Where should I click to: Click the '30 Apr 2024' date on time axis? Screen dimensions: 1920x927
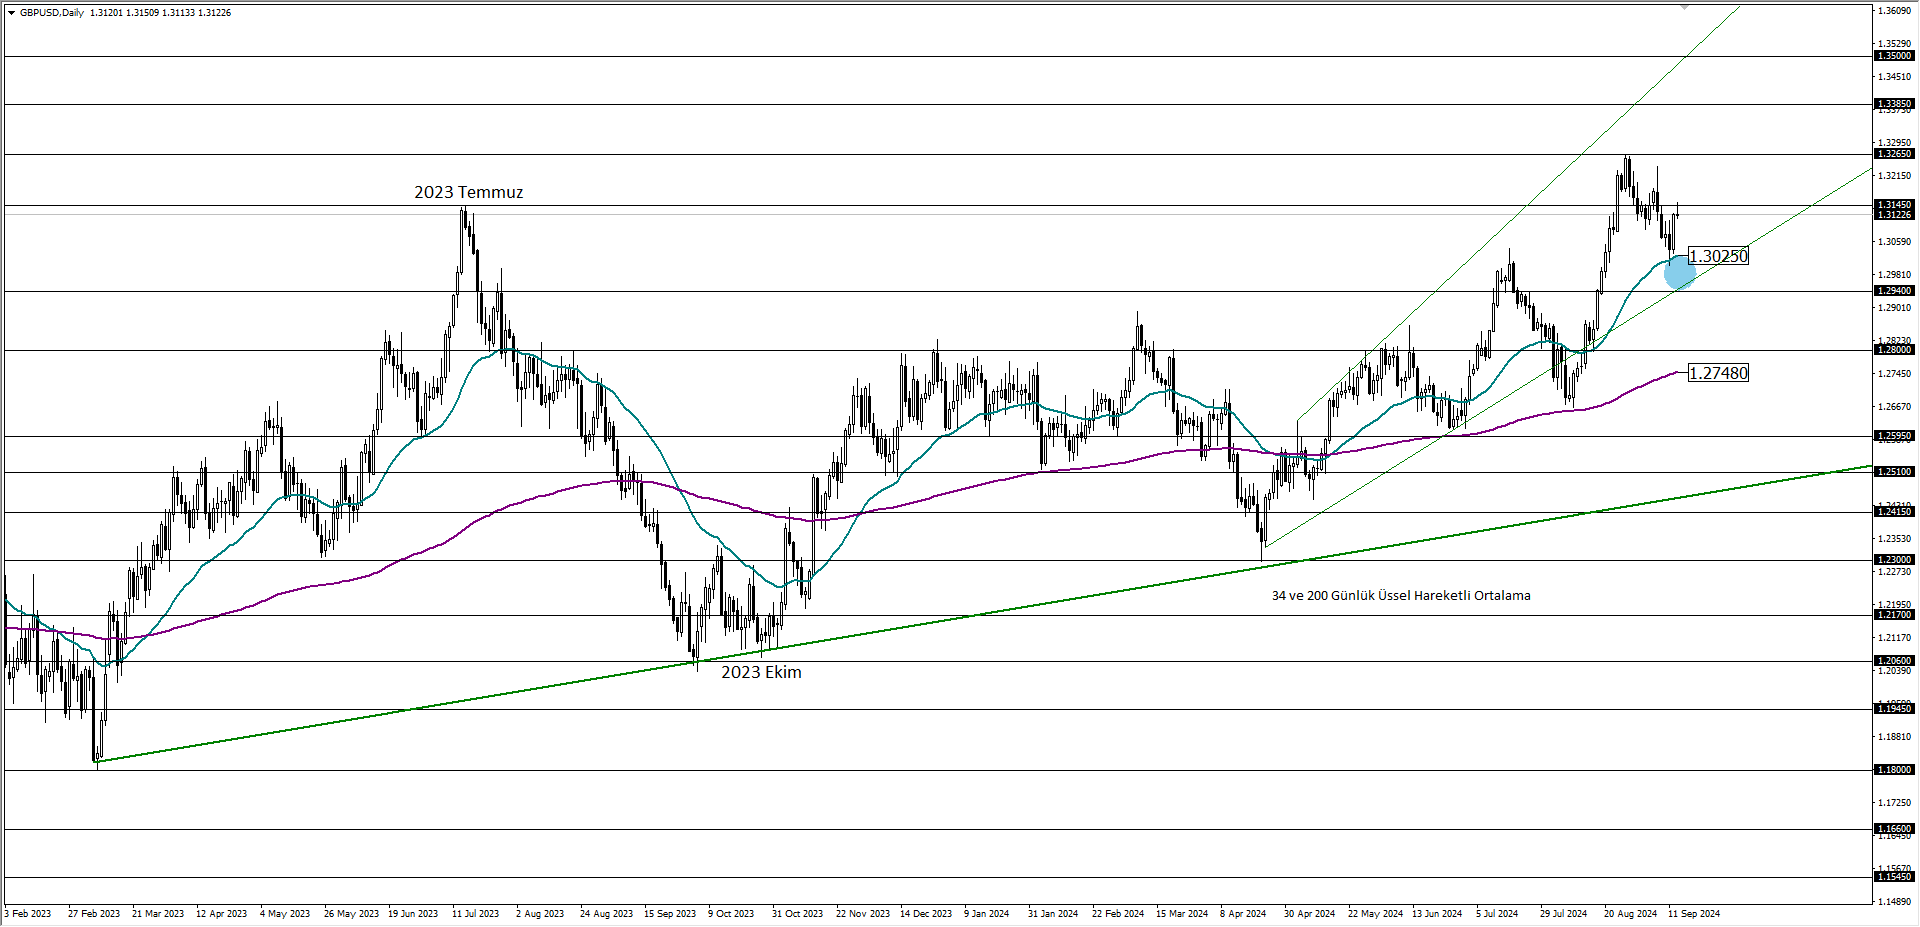(1309, 914)
